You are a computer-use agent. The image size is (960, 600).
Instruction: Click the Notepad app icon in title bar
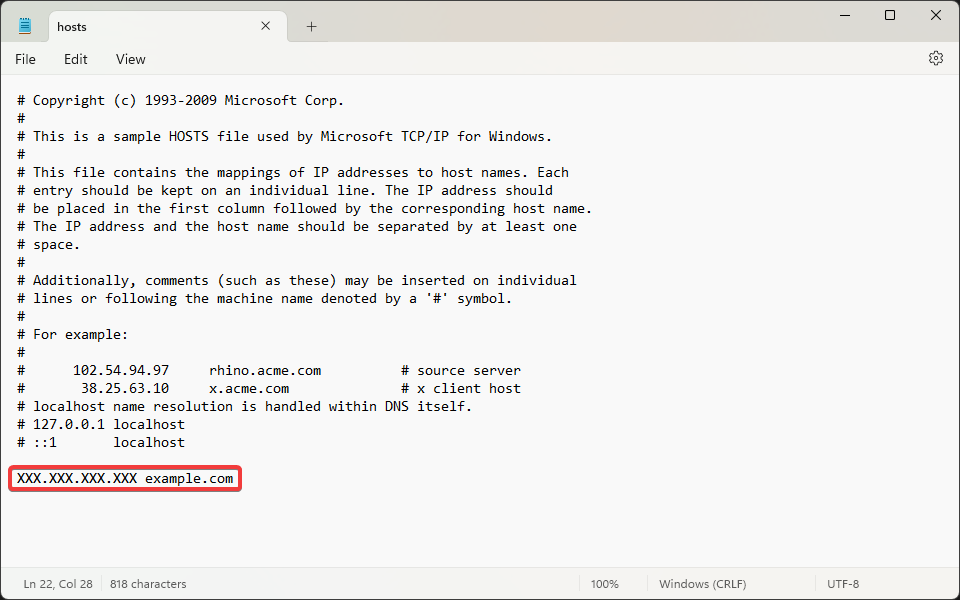click(x=25, y=27)
